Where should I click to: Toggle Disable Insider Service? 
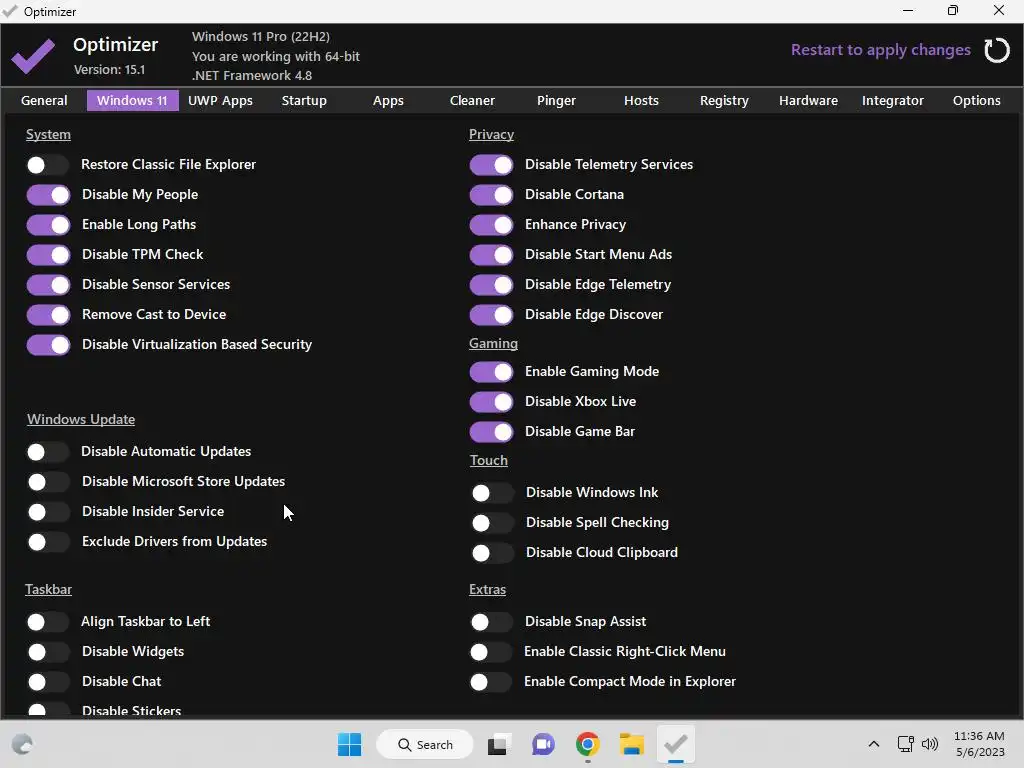pyautogui.click(x=48, y=512)
